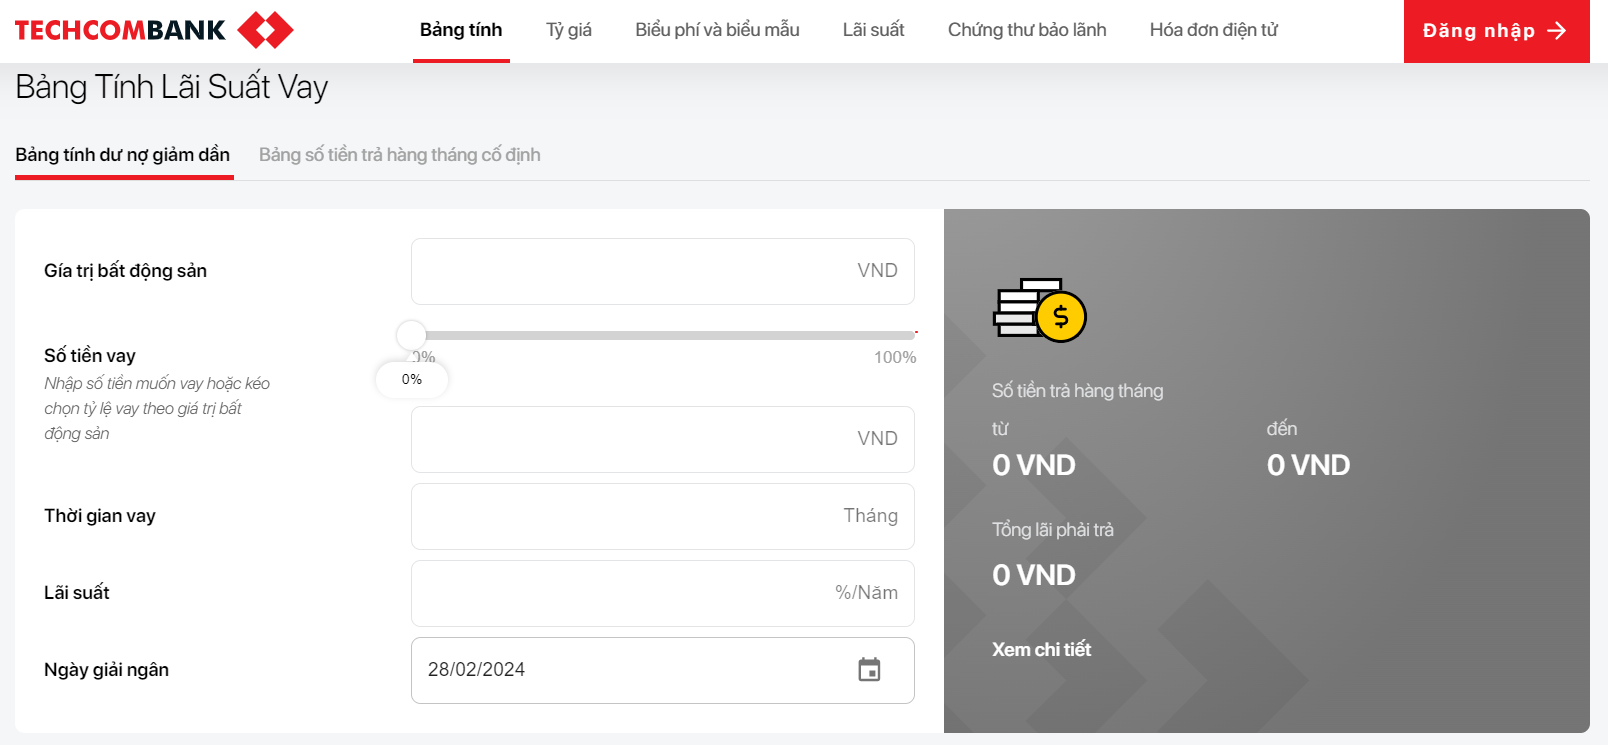The image size is (1608, 745).
Task: Go to Tỷ giá page
Action: [569, 30]
